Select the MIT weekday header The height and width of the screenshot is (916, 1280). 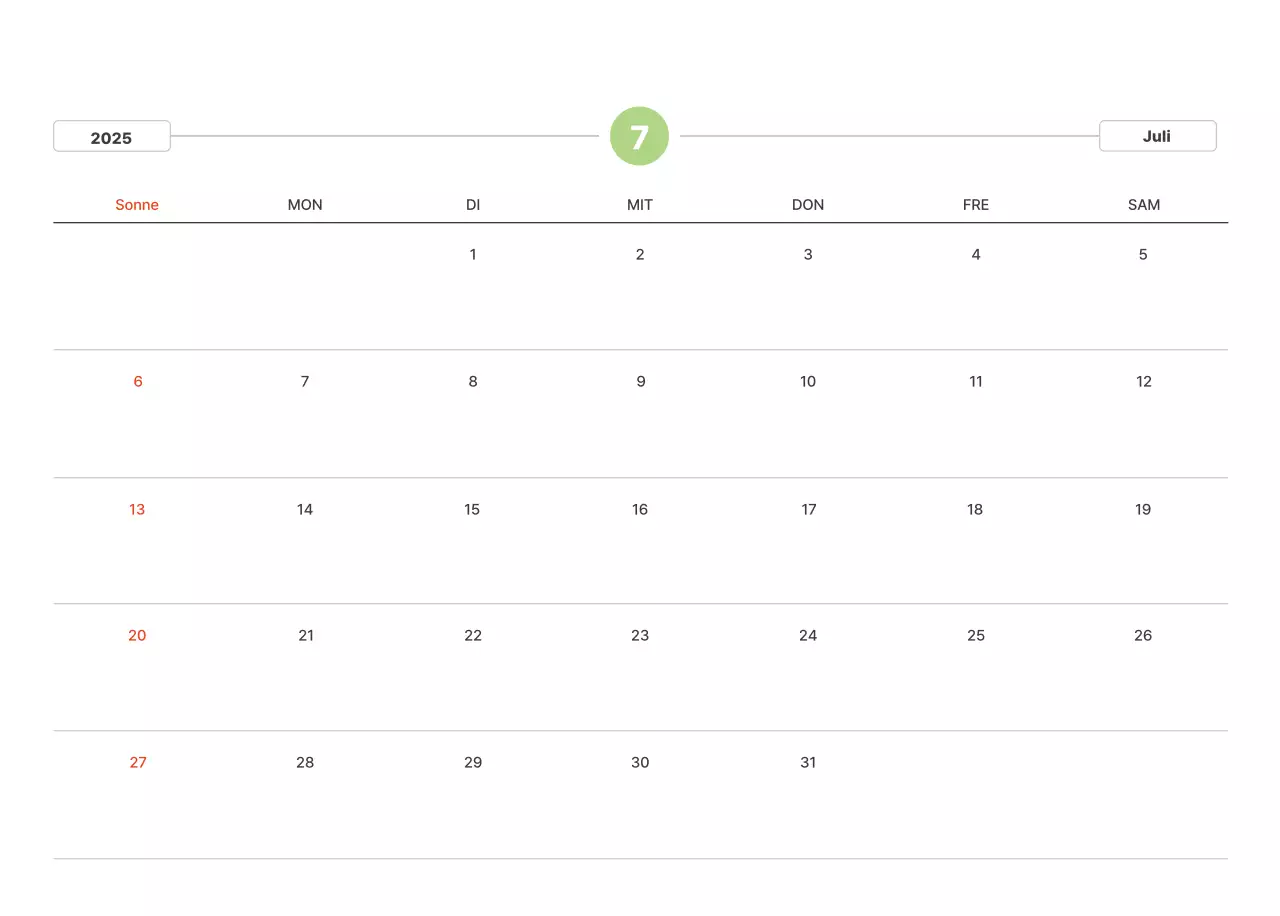point(640,205)
